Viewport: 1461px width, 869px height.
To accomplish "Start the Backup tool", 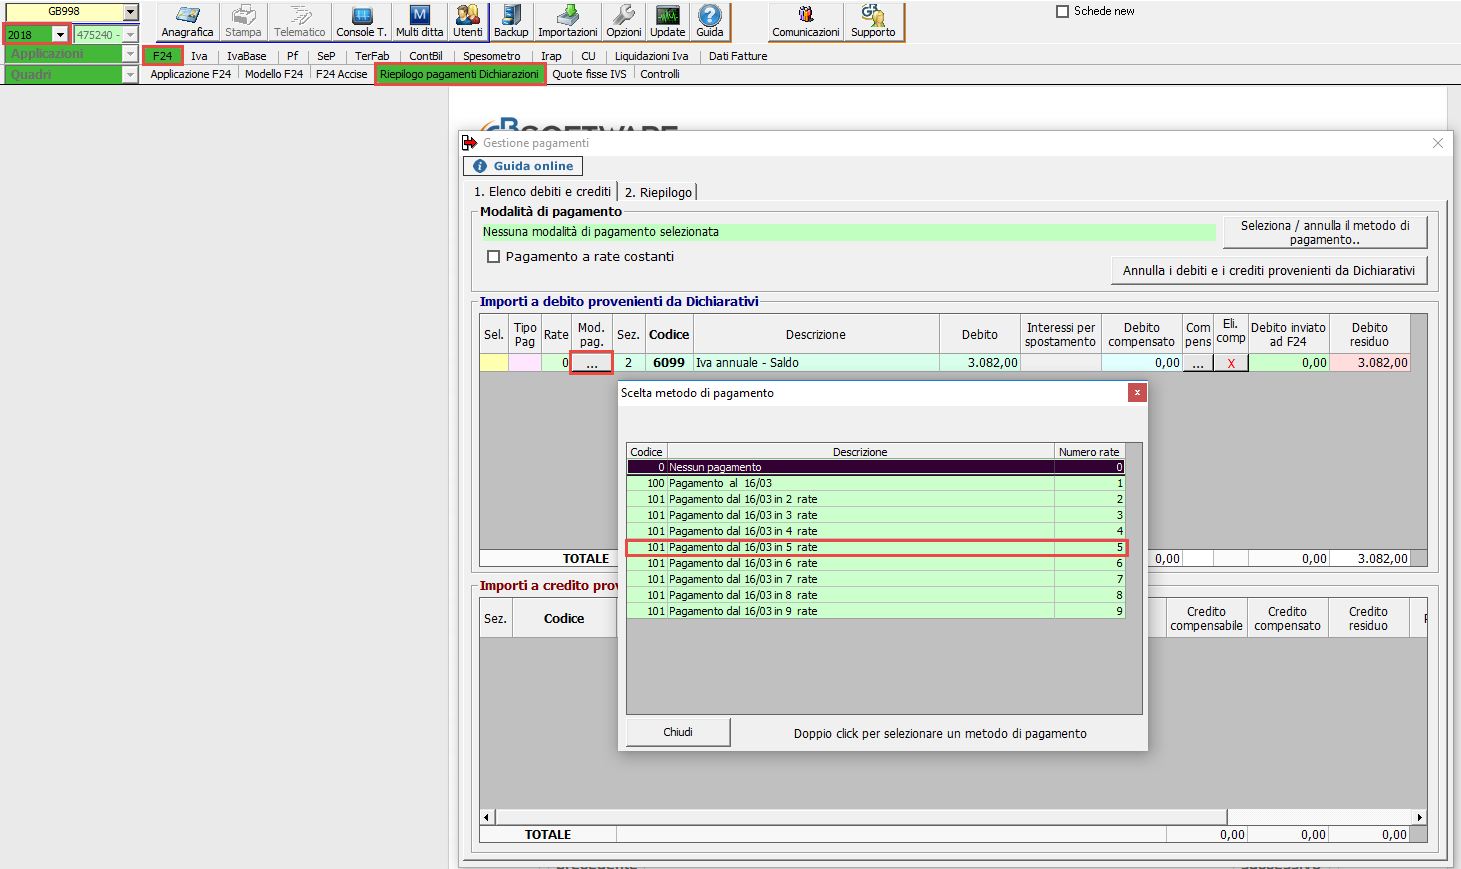I will pos(511,21).
